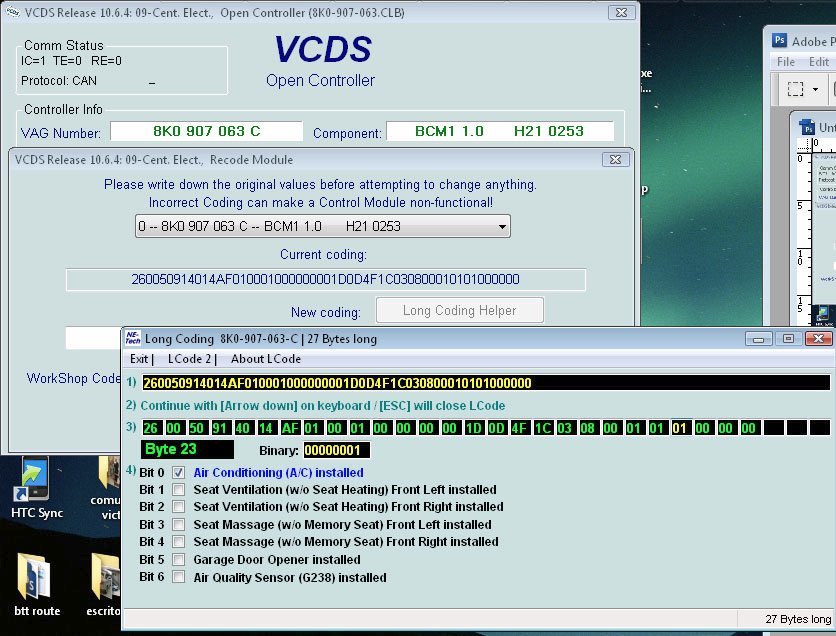Click the Photoshop document tab Ps icon

click(807, 127)
